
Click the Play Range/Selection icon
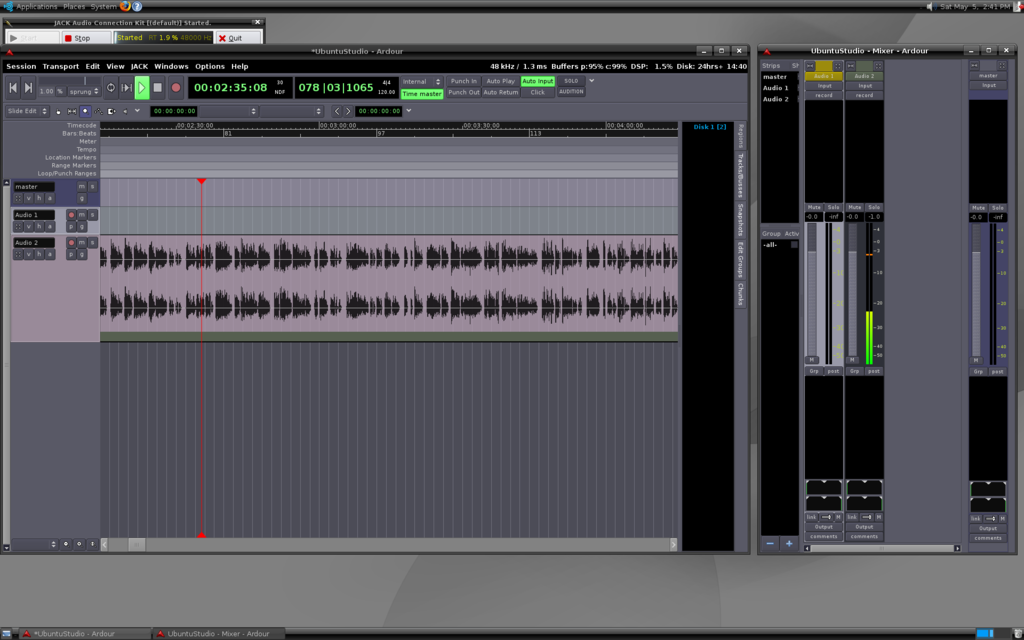coord(126,88)
